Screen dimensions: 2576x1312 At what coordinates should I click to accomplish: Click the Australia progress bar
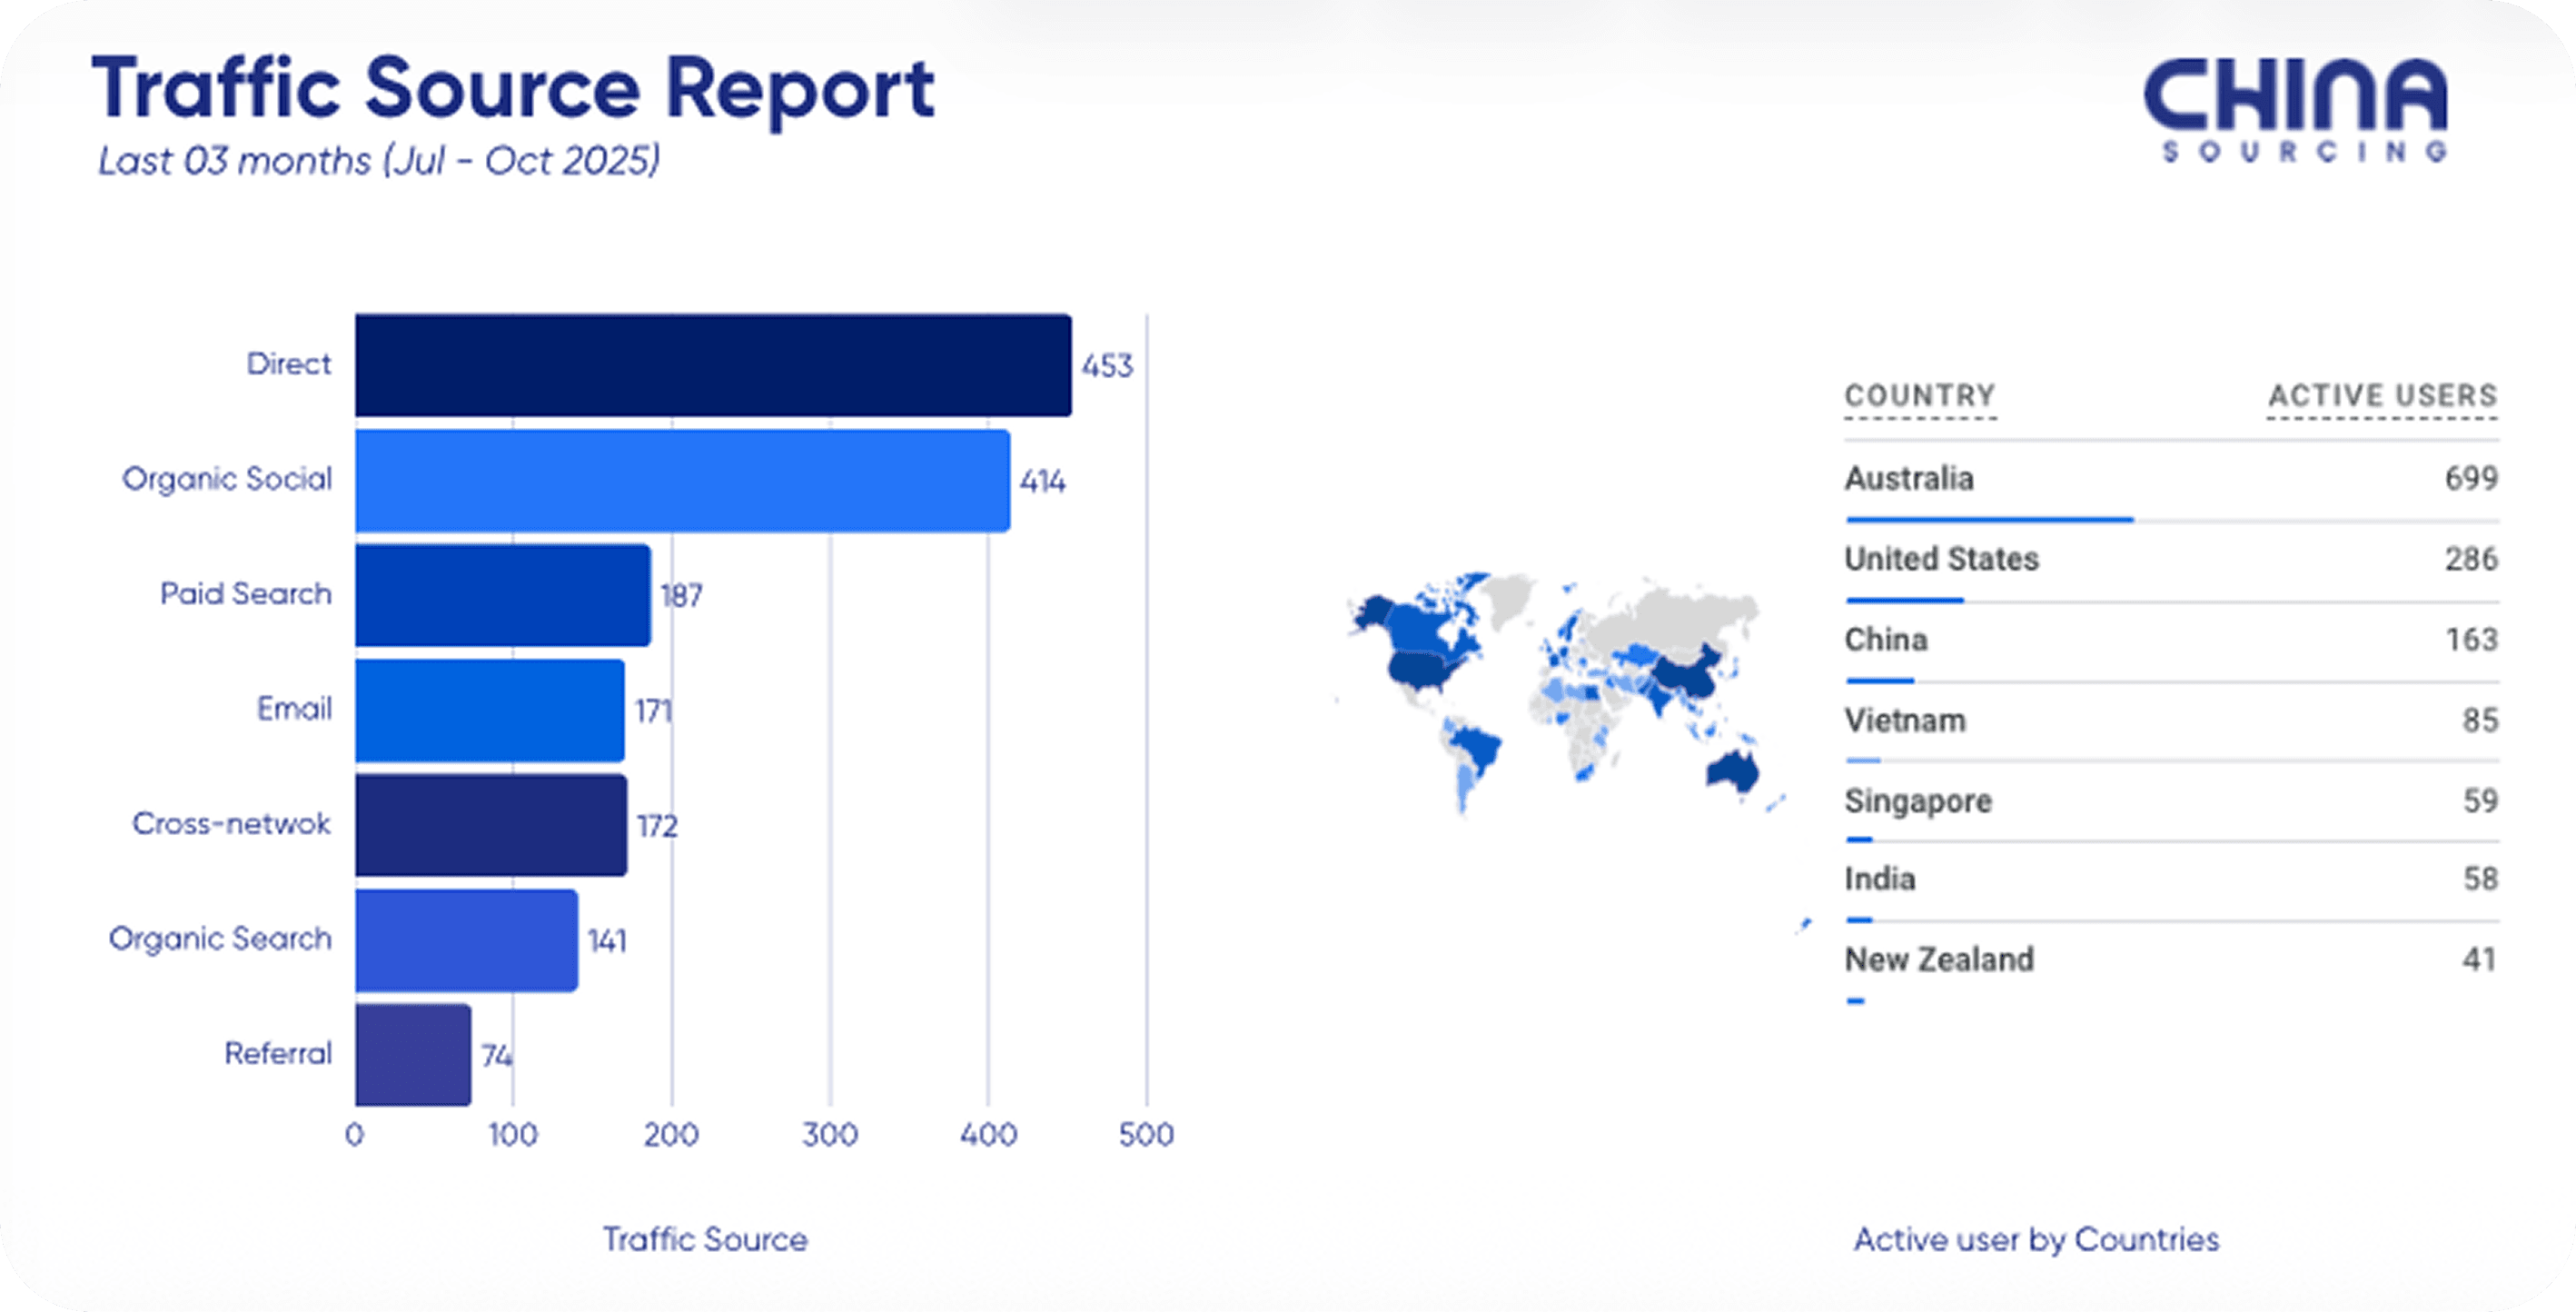1990,520
